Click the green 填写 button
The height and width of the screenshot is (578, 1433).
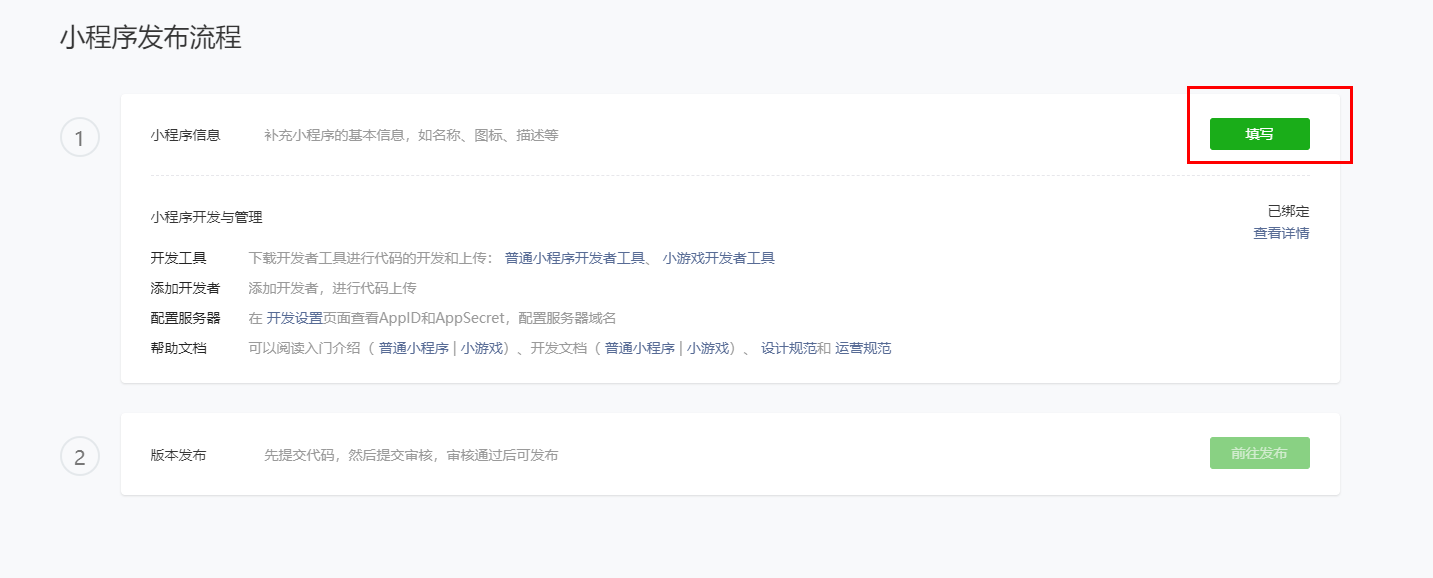pos(1259,134)
